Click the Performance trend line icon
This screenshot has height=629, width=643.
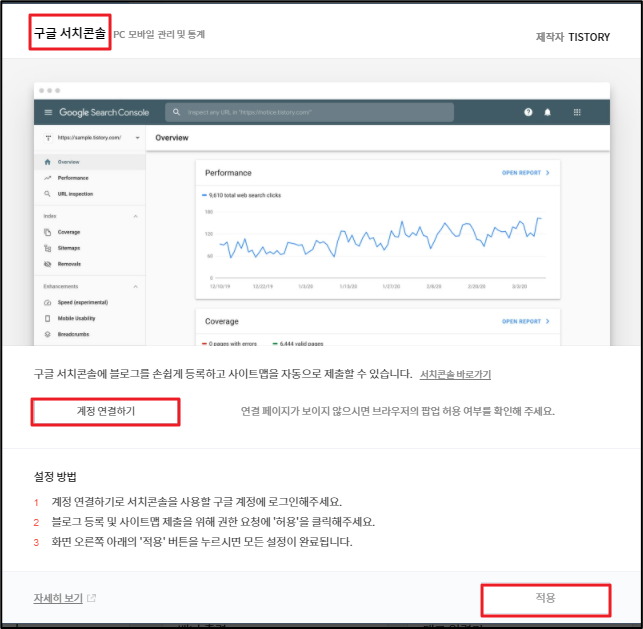pyautogui.click(x=48, y=178)
